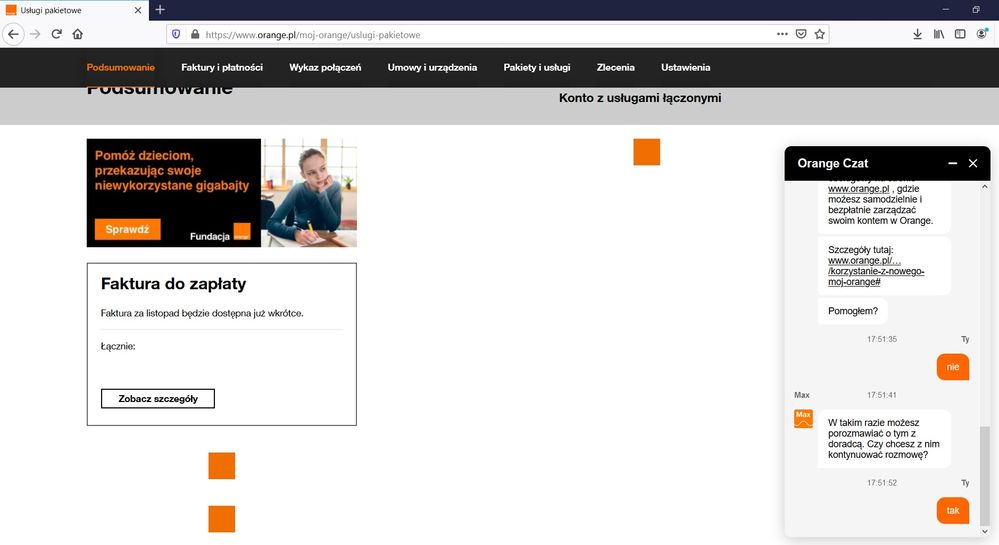Close the Usługi pakietowe tab

[x=138, y=10]
